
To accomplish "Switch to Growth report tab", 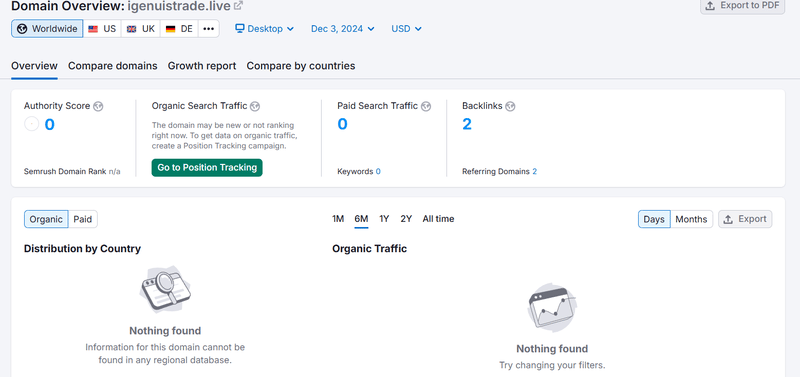I will 202,66.
